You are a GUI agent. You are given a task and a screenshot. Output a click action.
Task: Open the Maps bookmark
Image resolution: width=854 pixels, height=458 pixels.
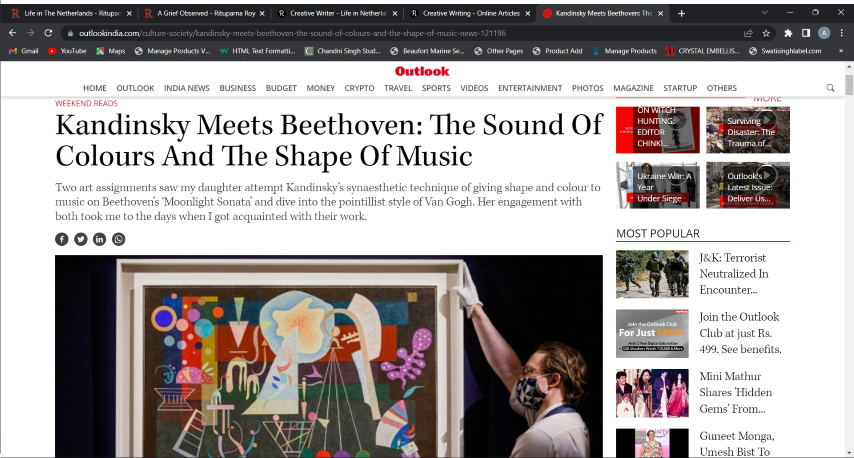111,51
